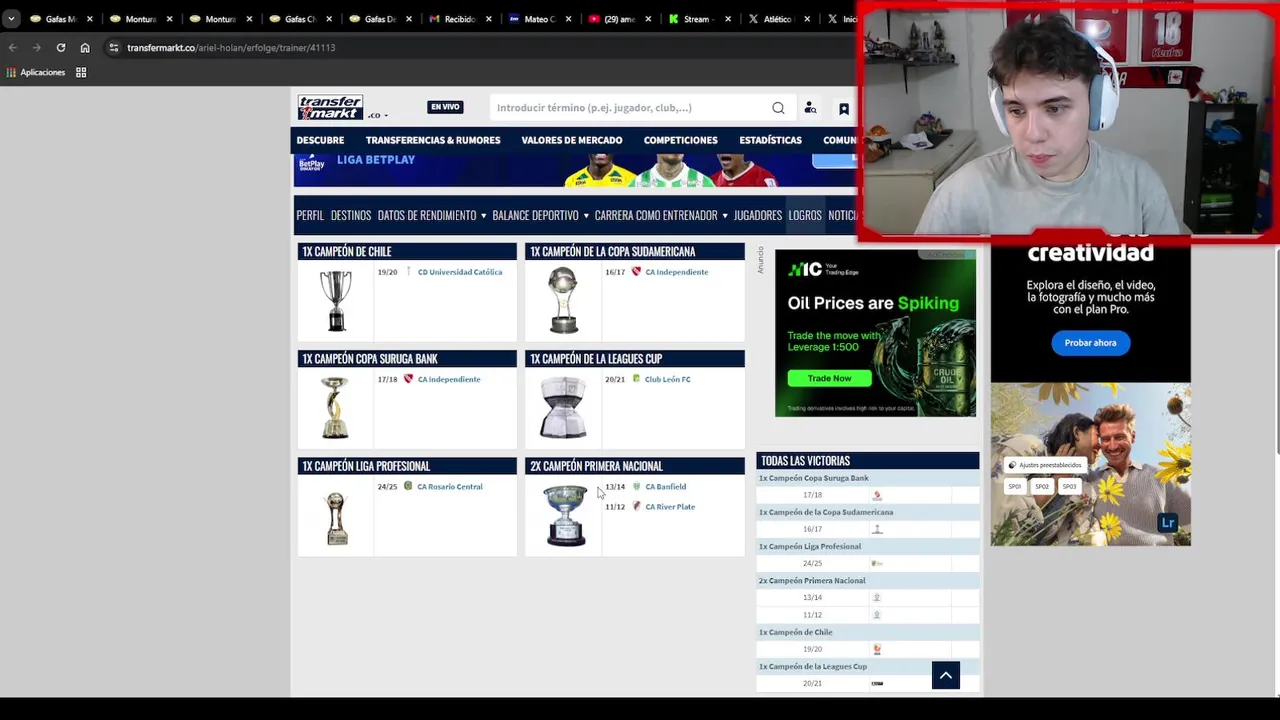Click the transfermarkt.co address bar URL
The width and height of the screenshot is (1280, 720).
231,47
